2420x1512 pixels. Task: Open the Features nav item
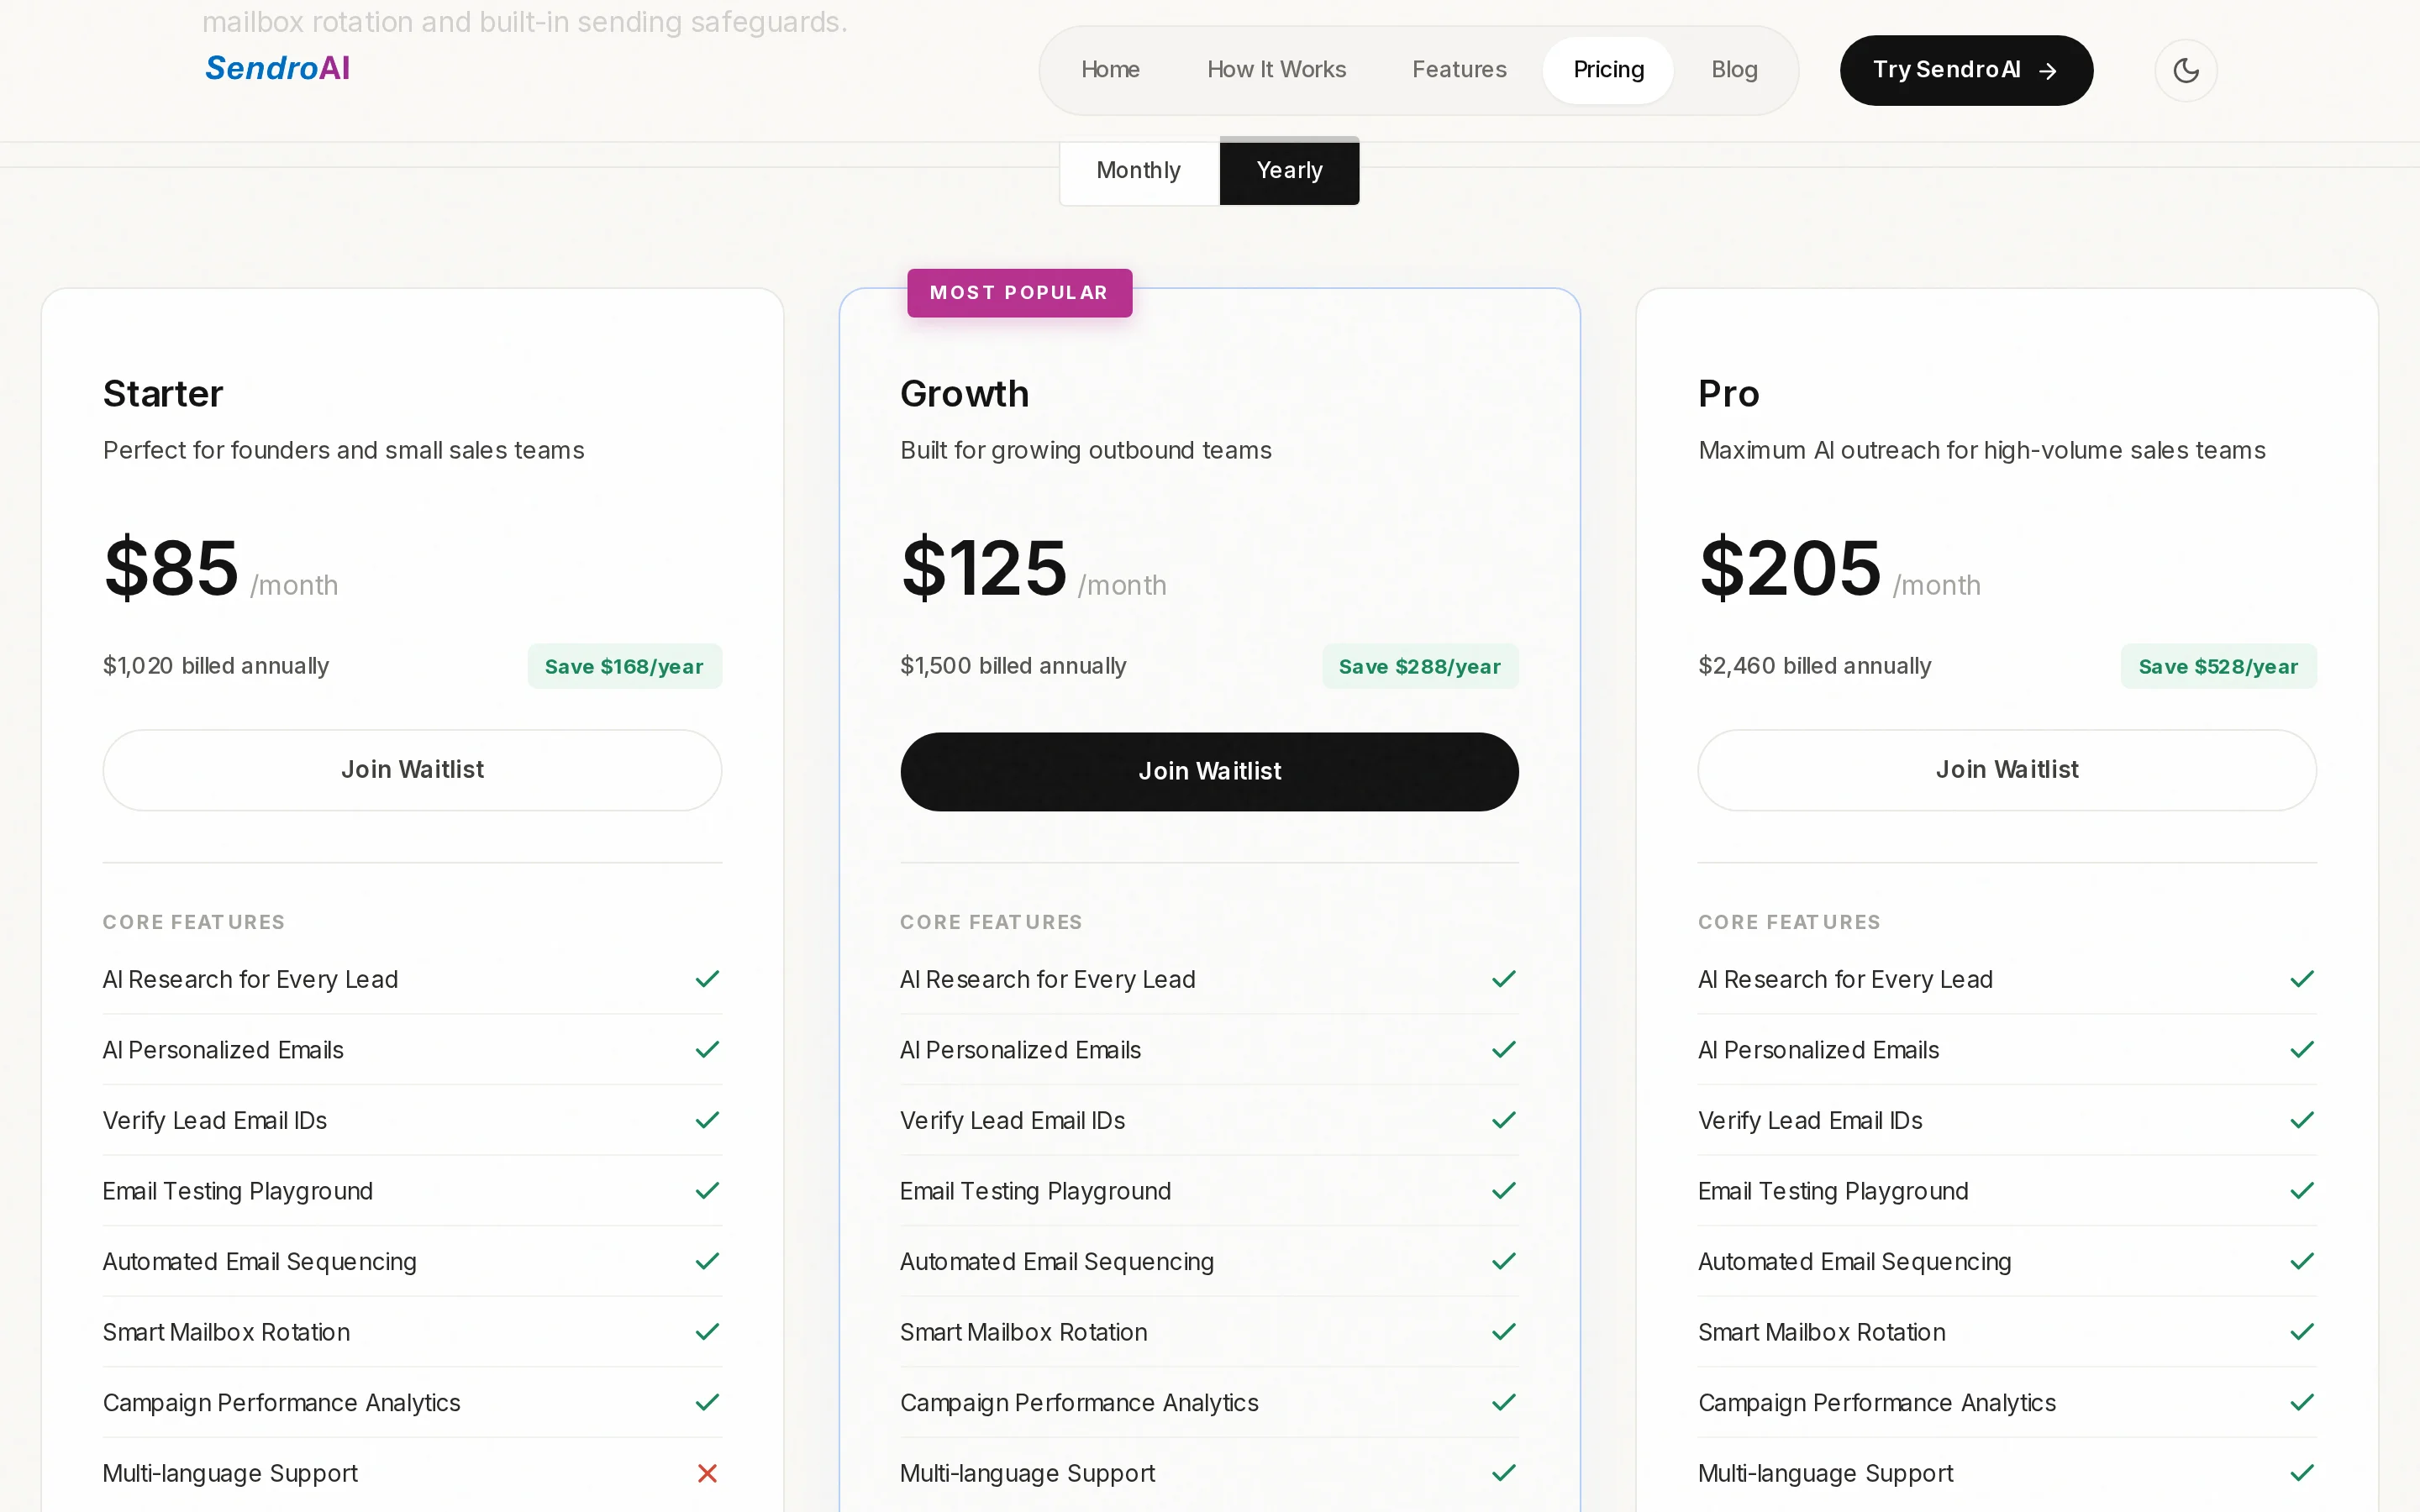click(1459, 70)
